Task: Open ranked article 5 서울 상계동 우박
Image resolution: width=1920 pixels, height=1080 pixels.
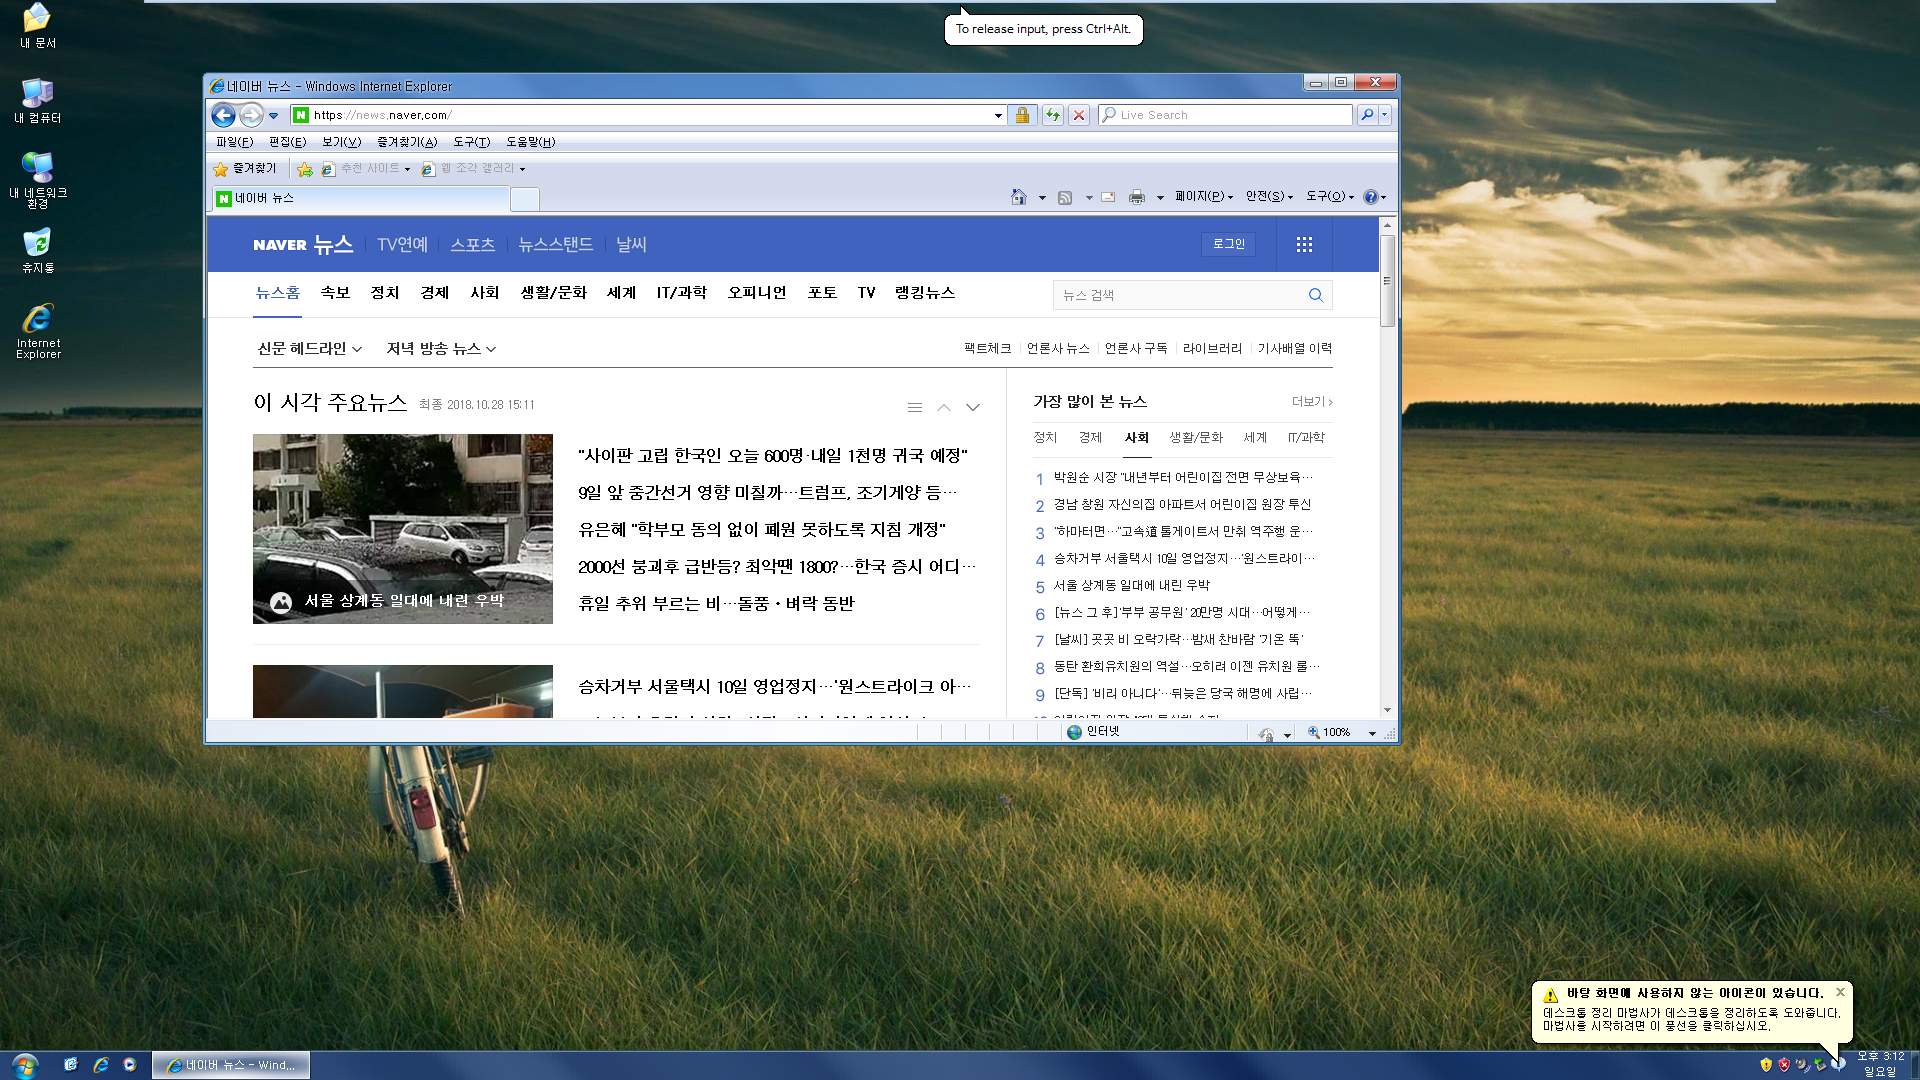Action: coord(1131,586)
